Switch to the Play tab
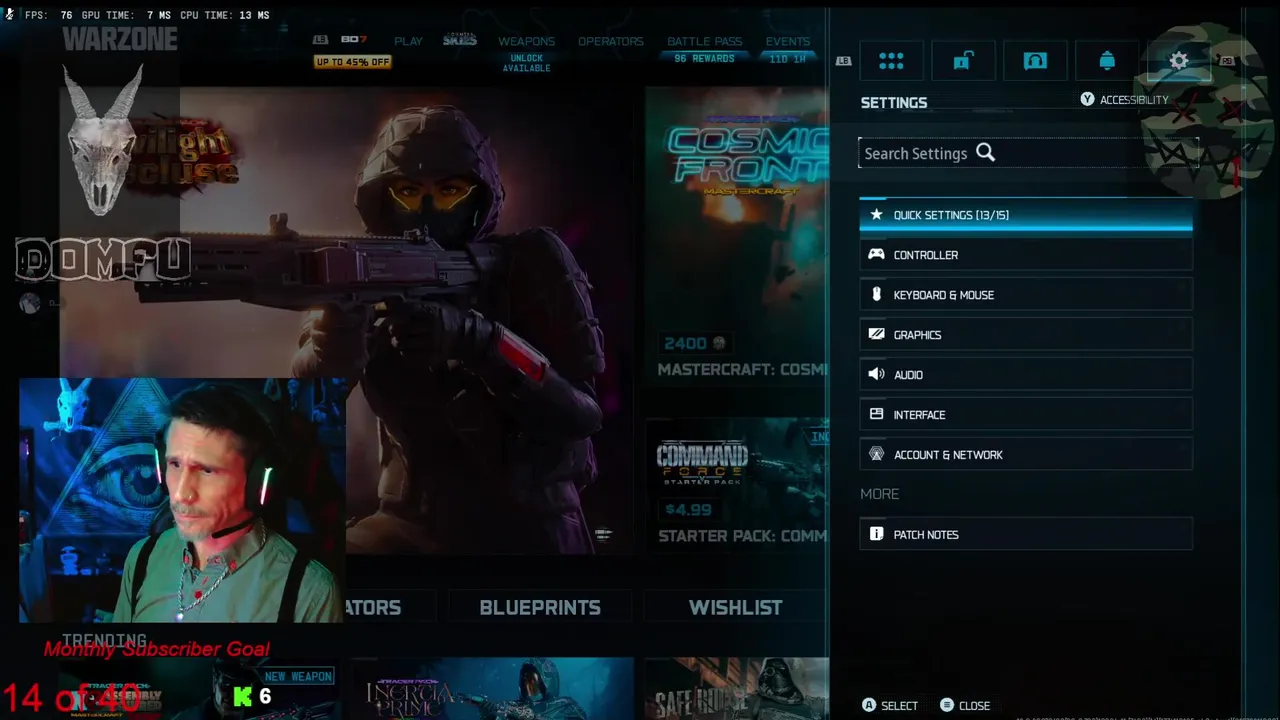Viewport: 1280px width, 720px height. pyautogui.click(x=408, y=41)
